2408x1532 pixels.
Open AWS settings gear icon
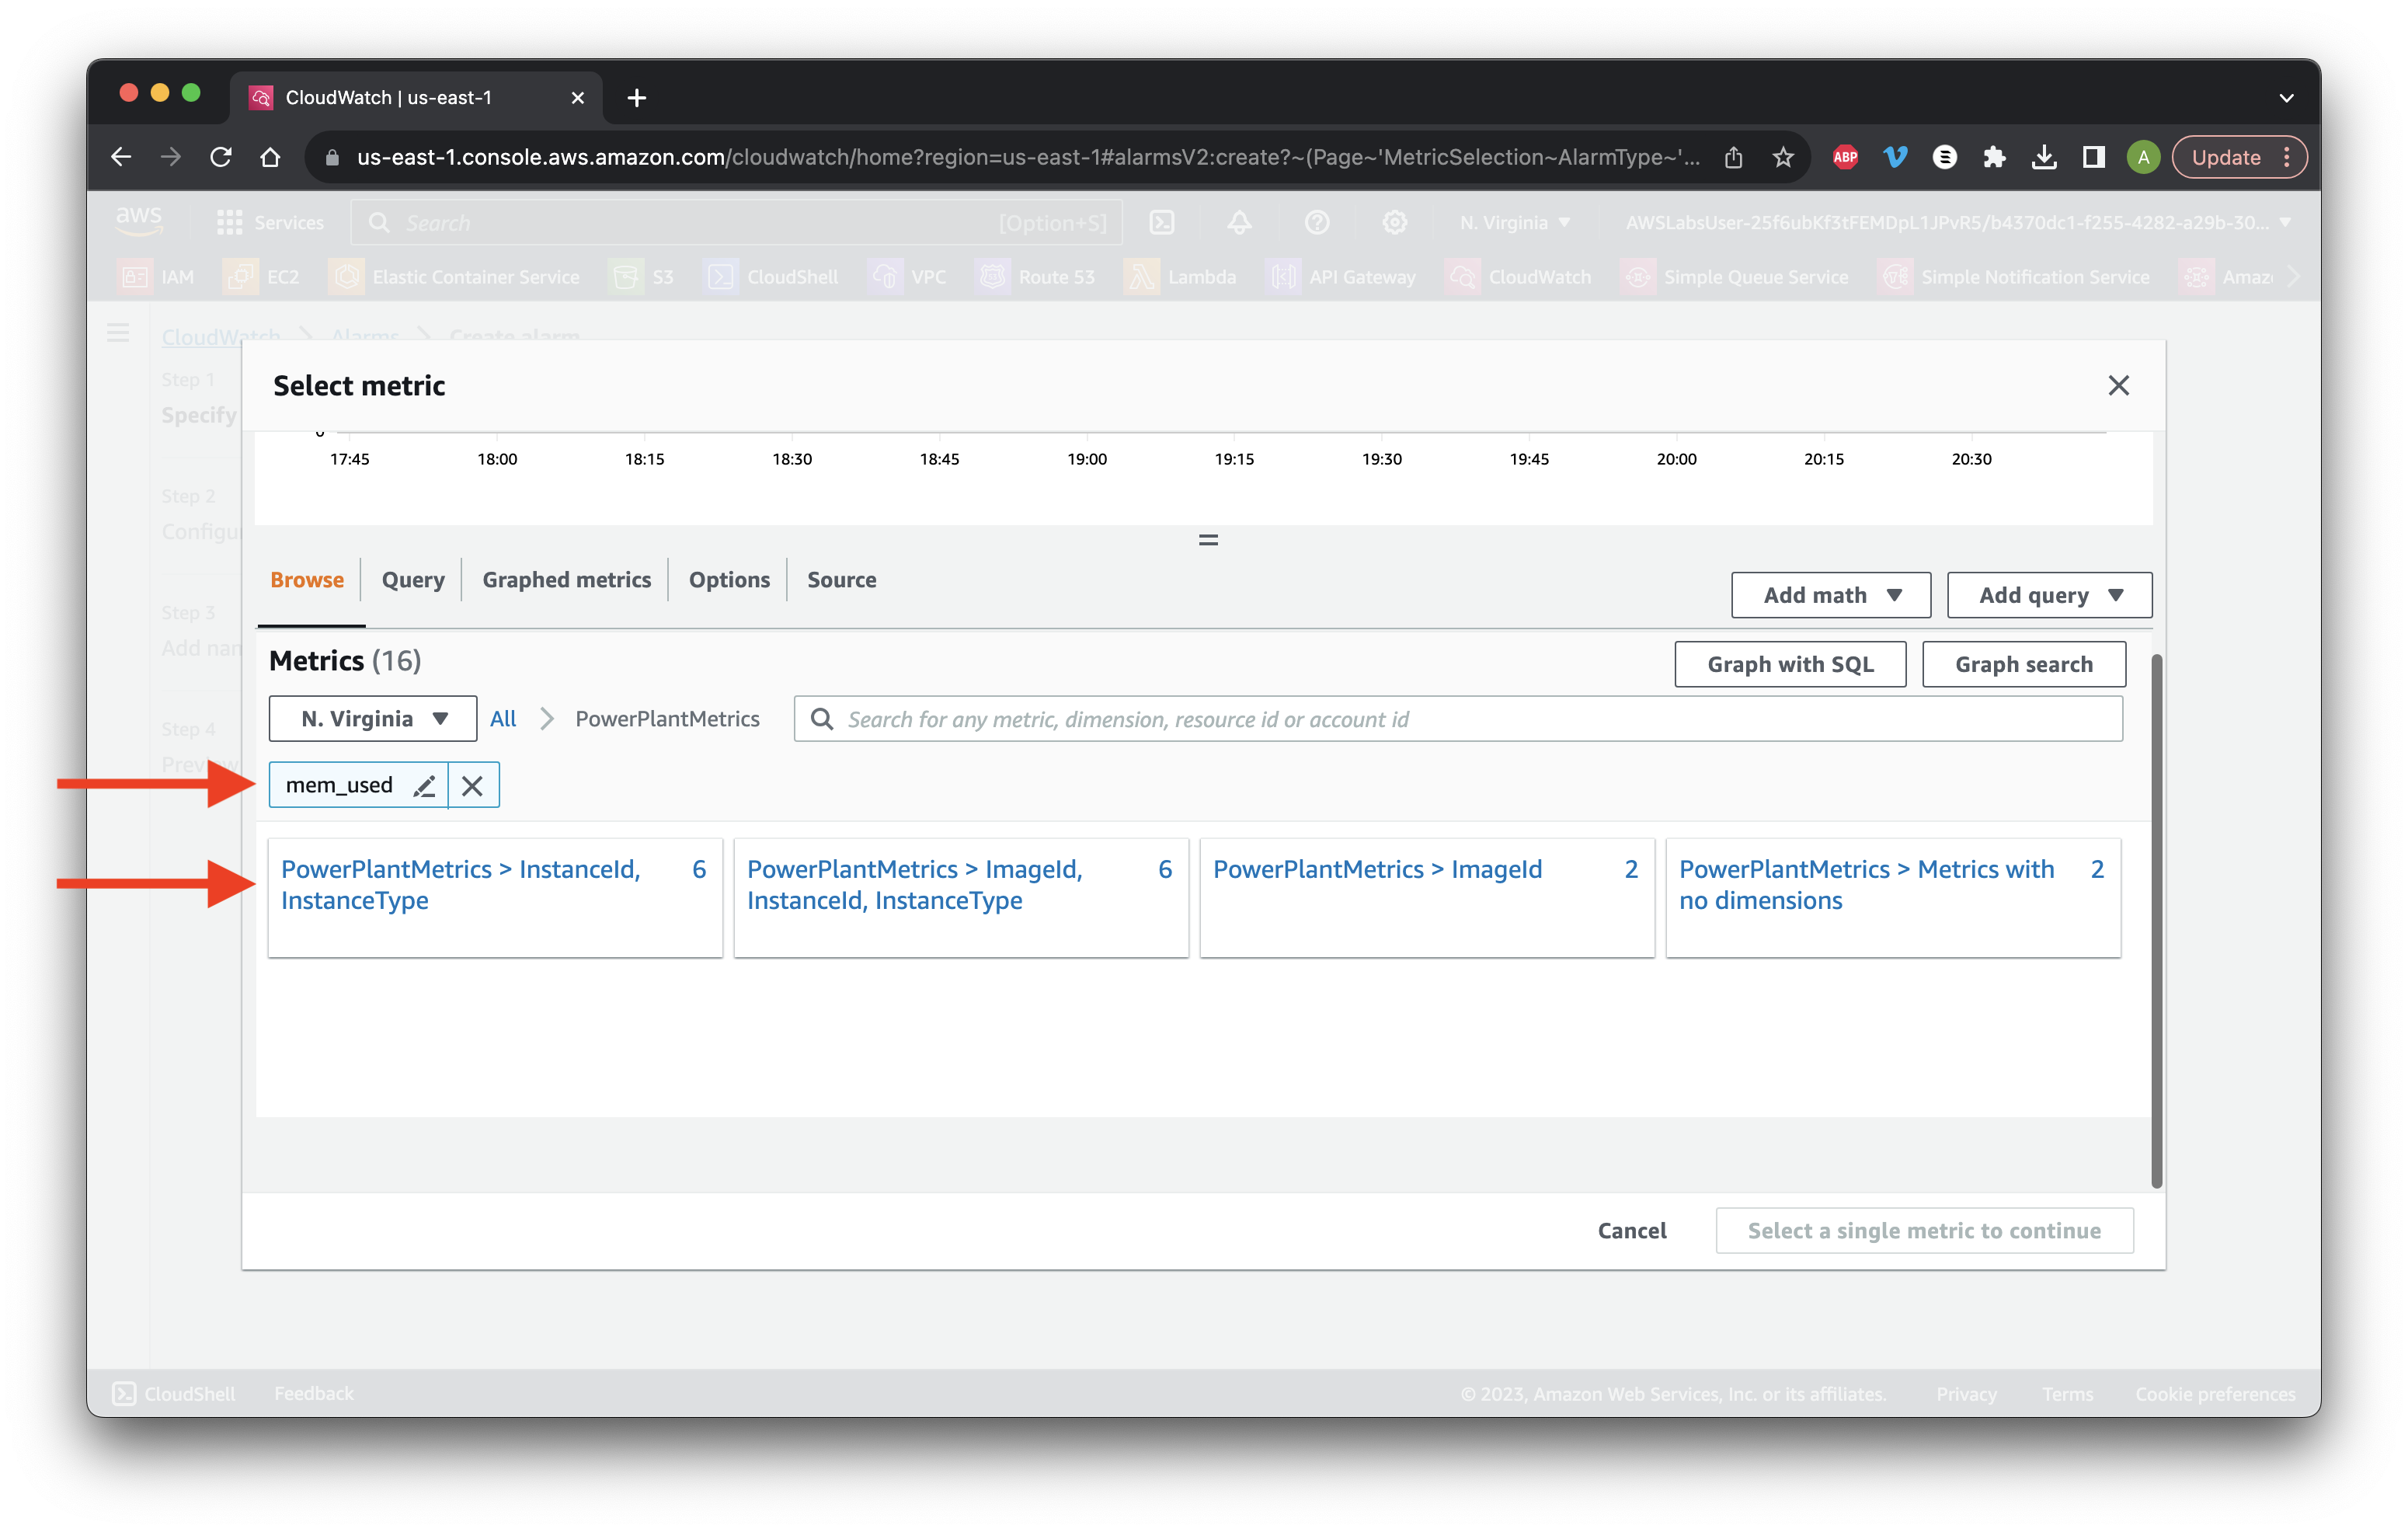click(1395, 222)
